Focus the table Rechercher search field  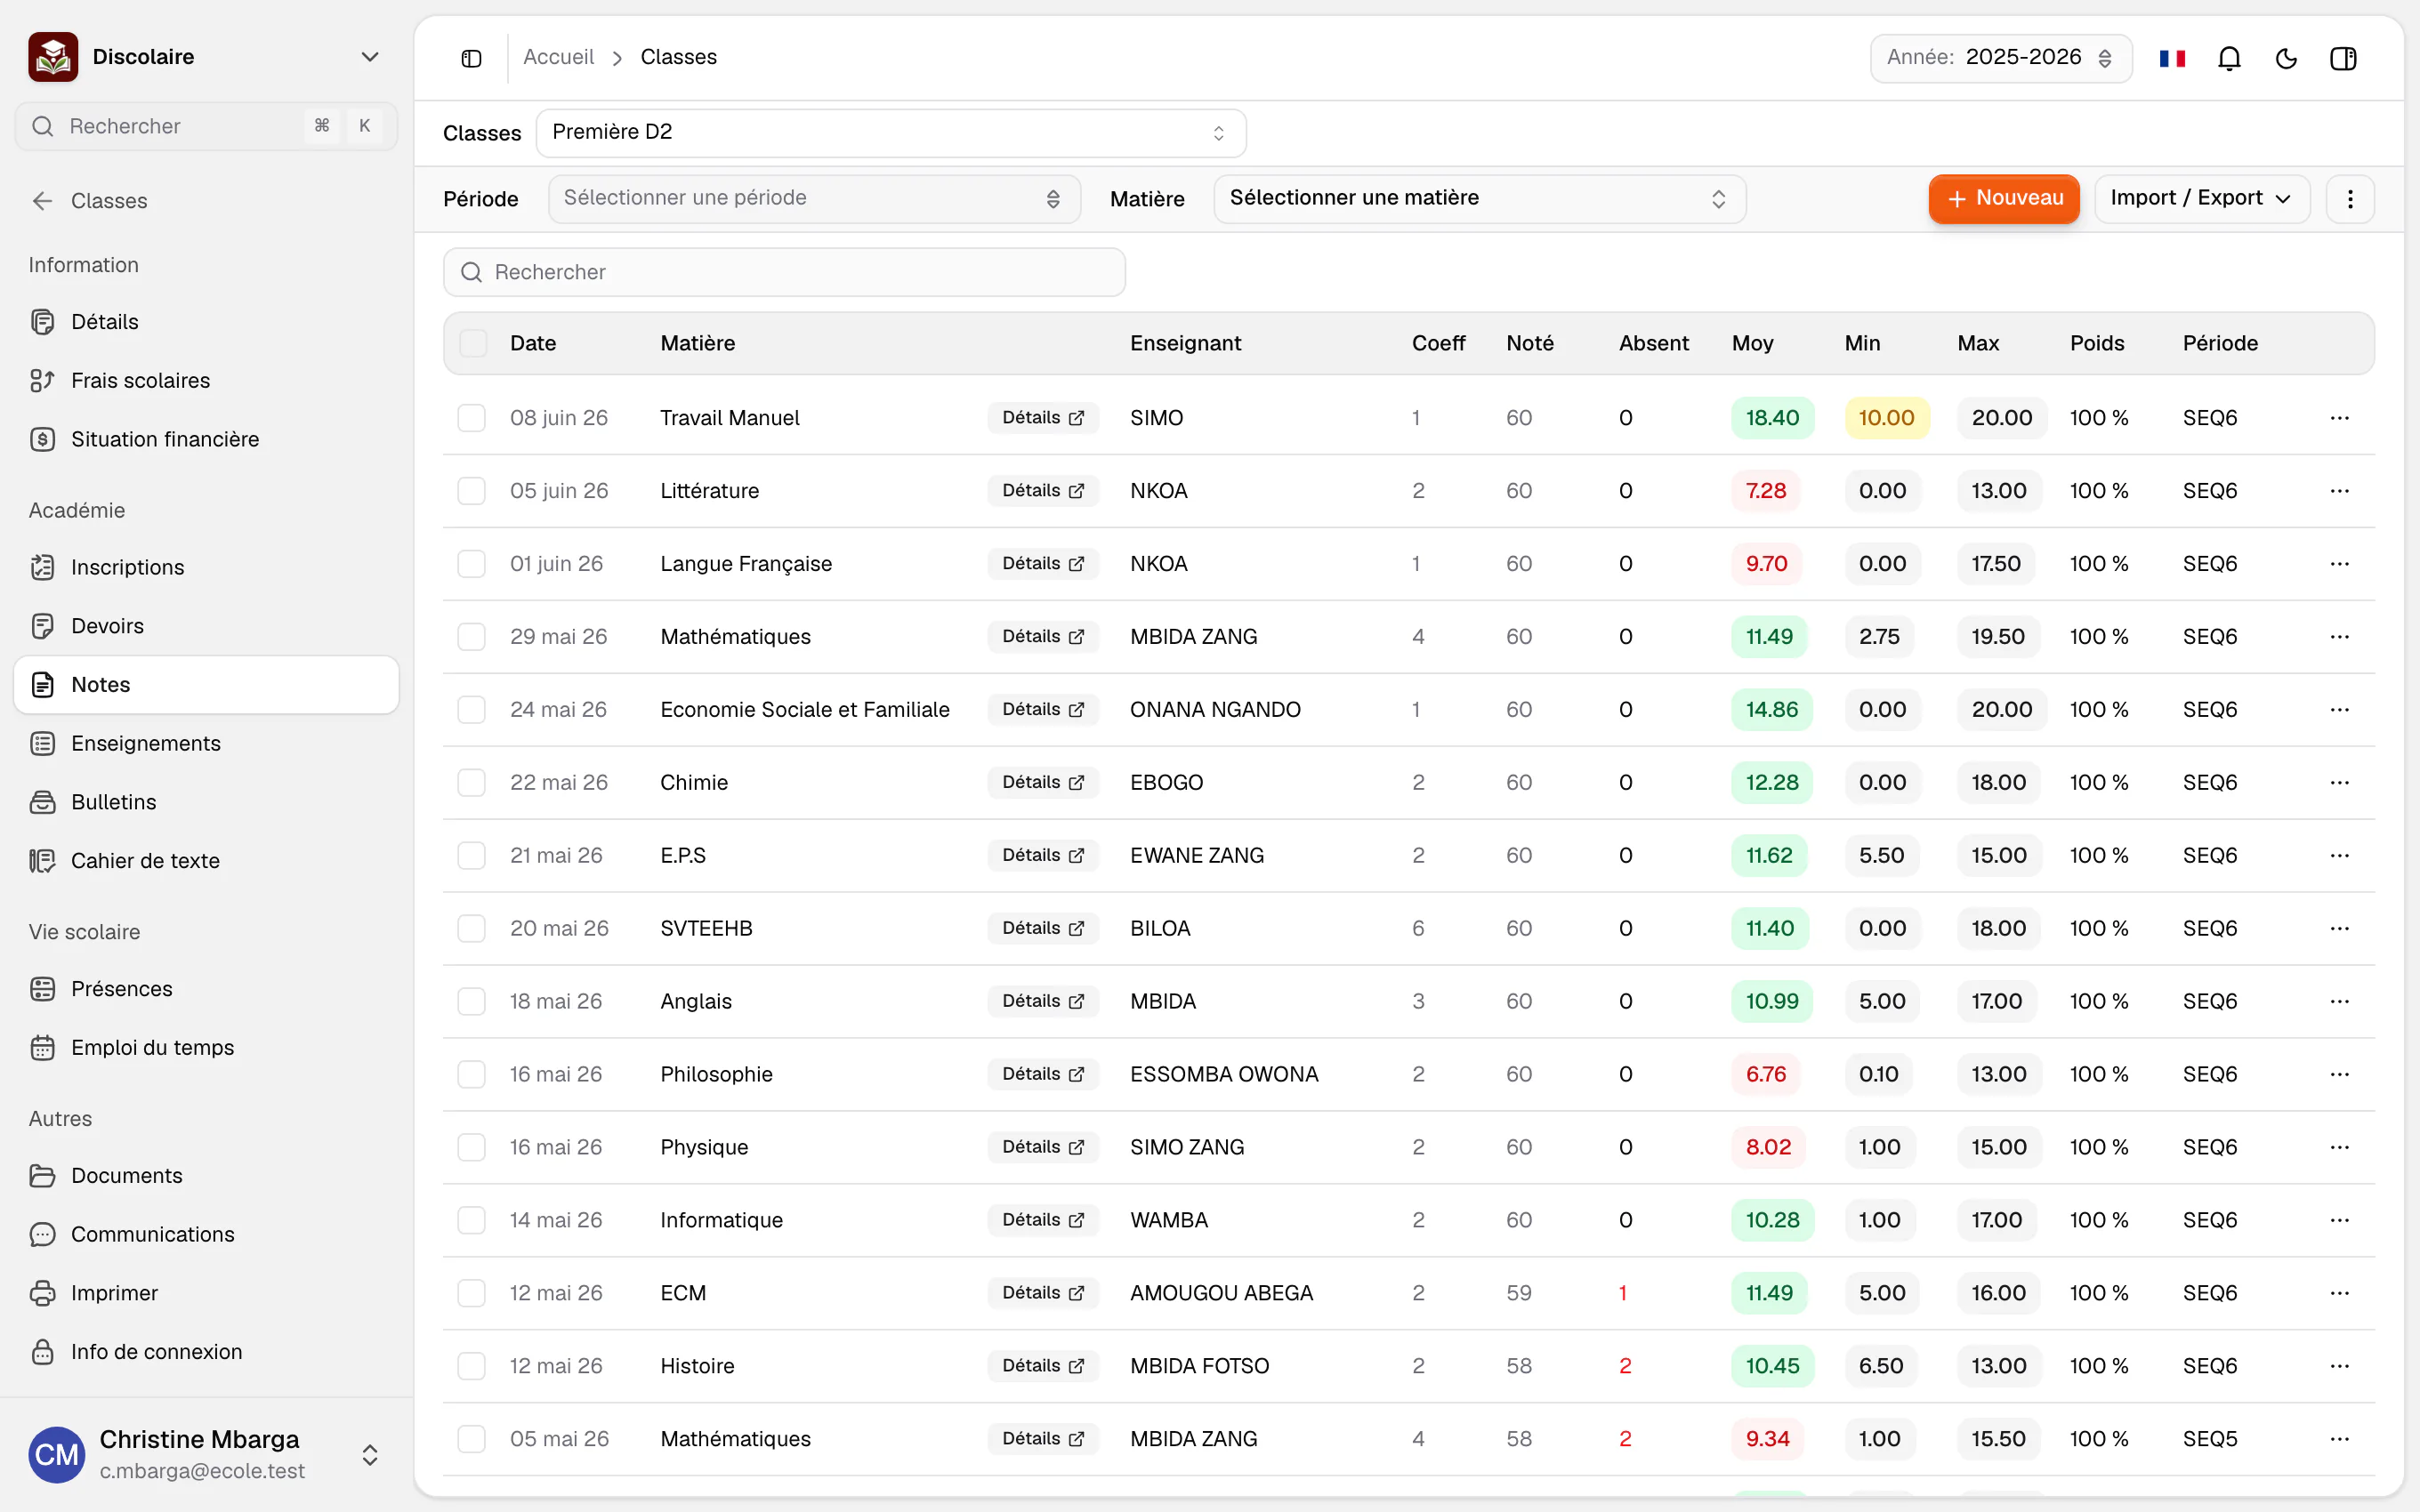(784, 272)
